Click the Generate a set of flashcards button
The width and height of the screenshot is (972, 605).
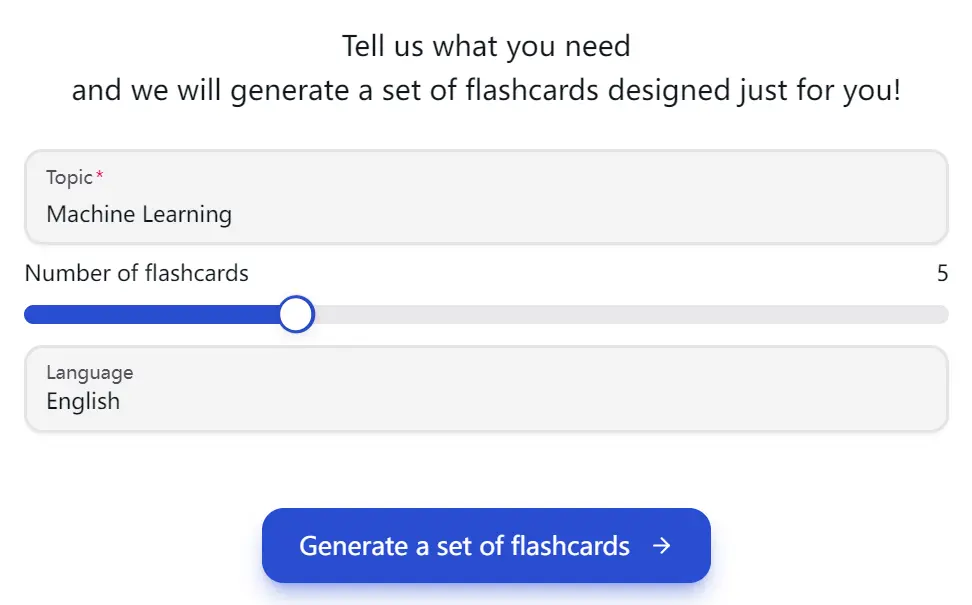486,546
